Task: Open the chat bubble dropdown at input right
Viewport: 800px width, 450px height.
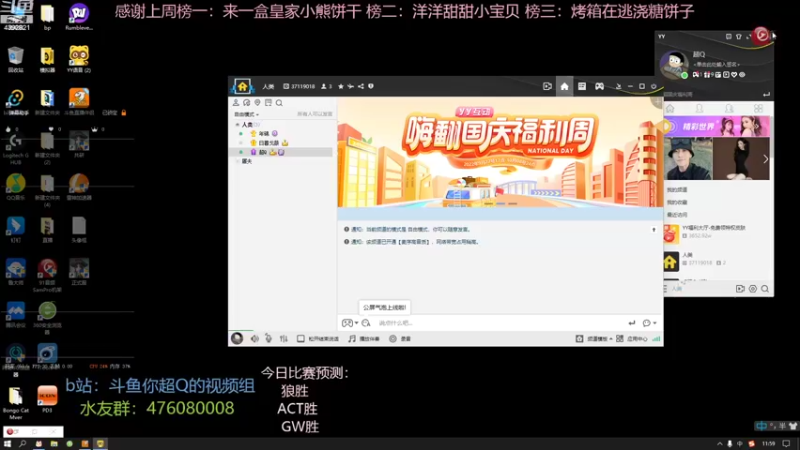Action: coord(649,323)
